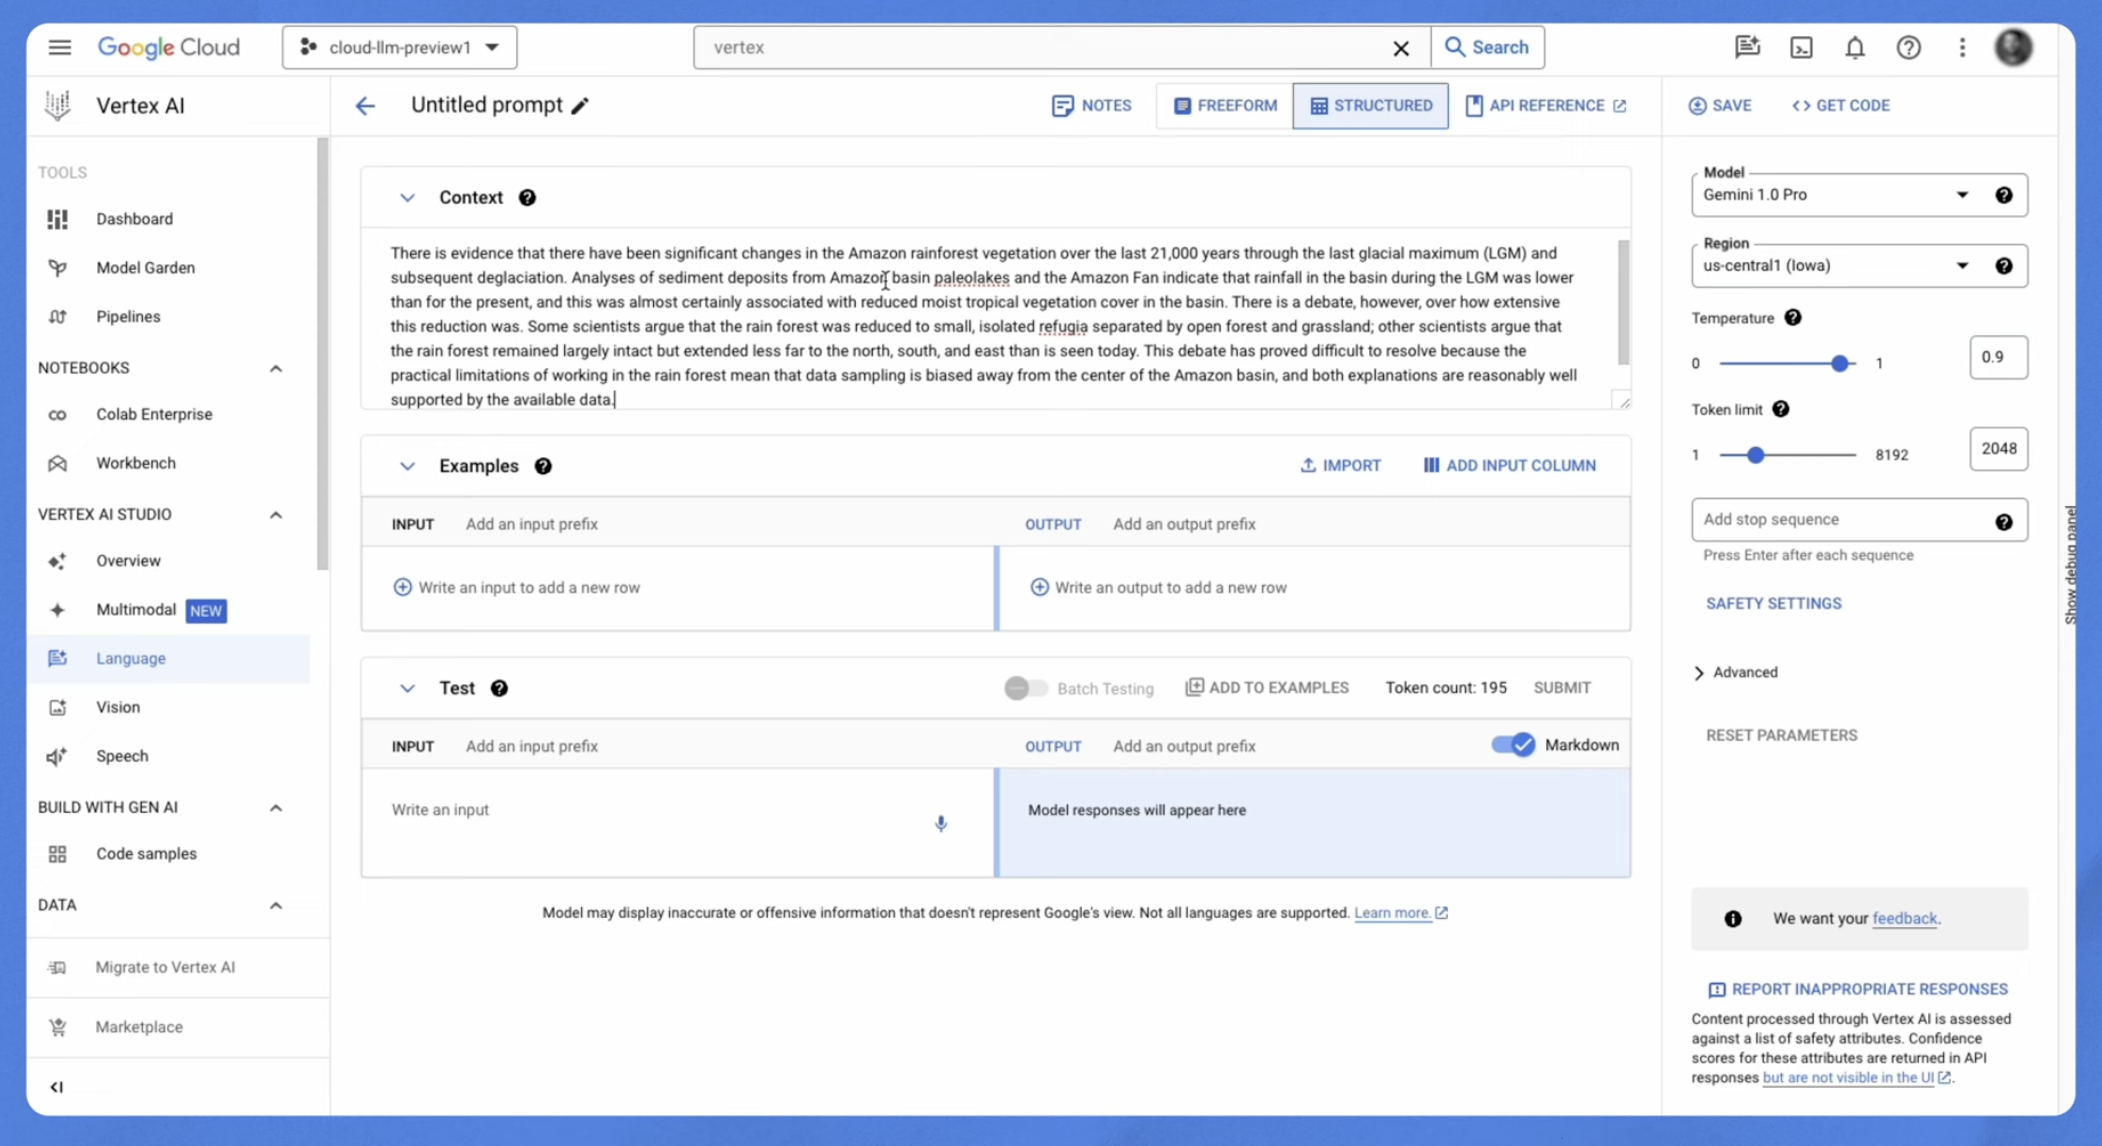Click the Migrate to Vertex AI icon
This screenshot has height=1146, width=2102.
56,967
